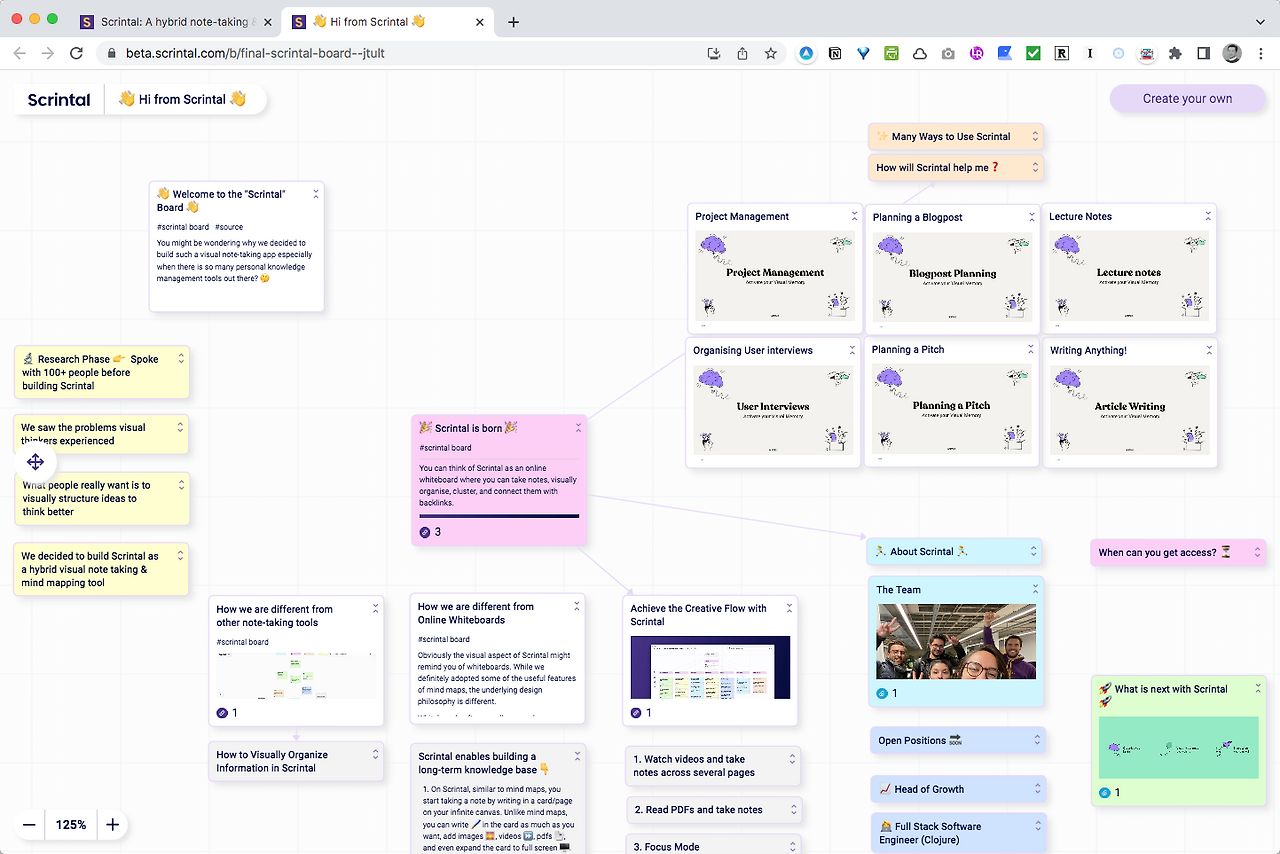This screenshot has width=1280, height=854.
Task: Click backlink icon on Achieve the Creative Flow card
Action: 636,713
